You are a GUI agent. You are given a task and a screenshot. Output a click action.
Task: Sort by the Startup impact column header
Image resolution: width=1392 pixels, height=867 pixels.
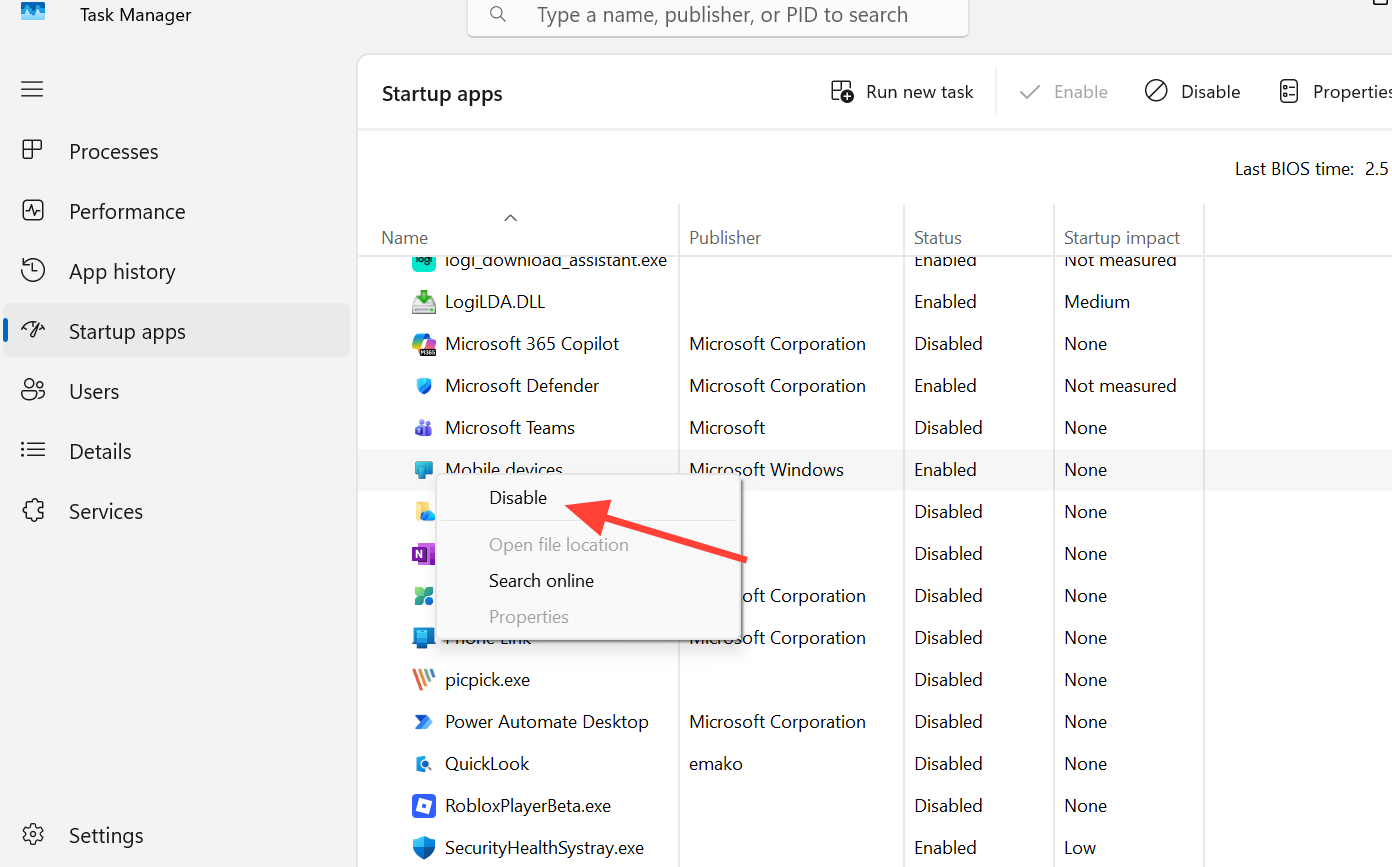click(x=1122, y=238)
